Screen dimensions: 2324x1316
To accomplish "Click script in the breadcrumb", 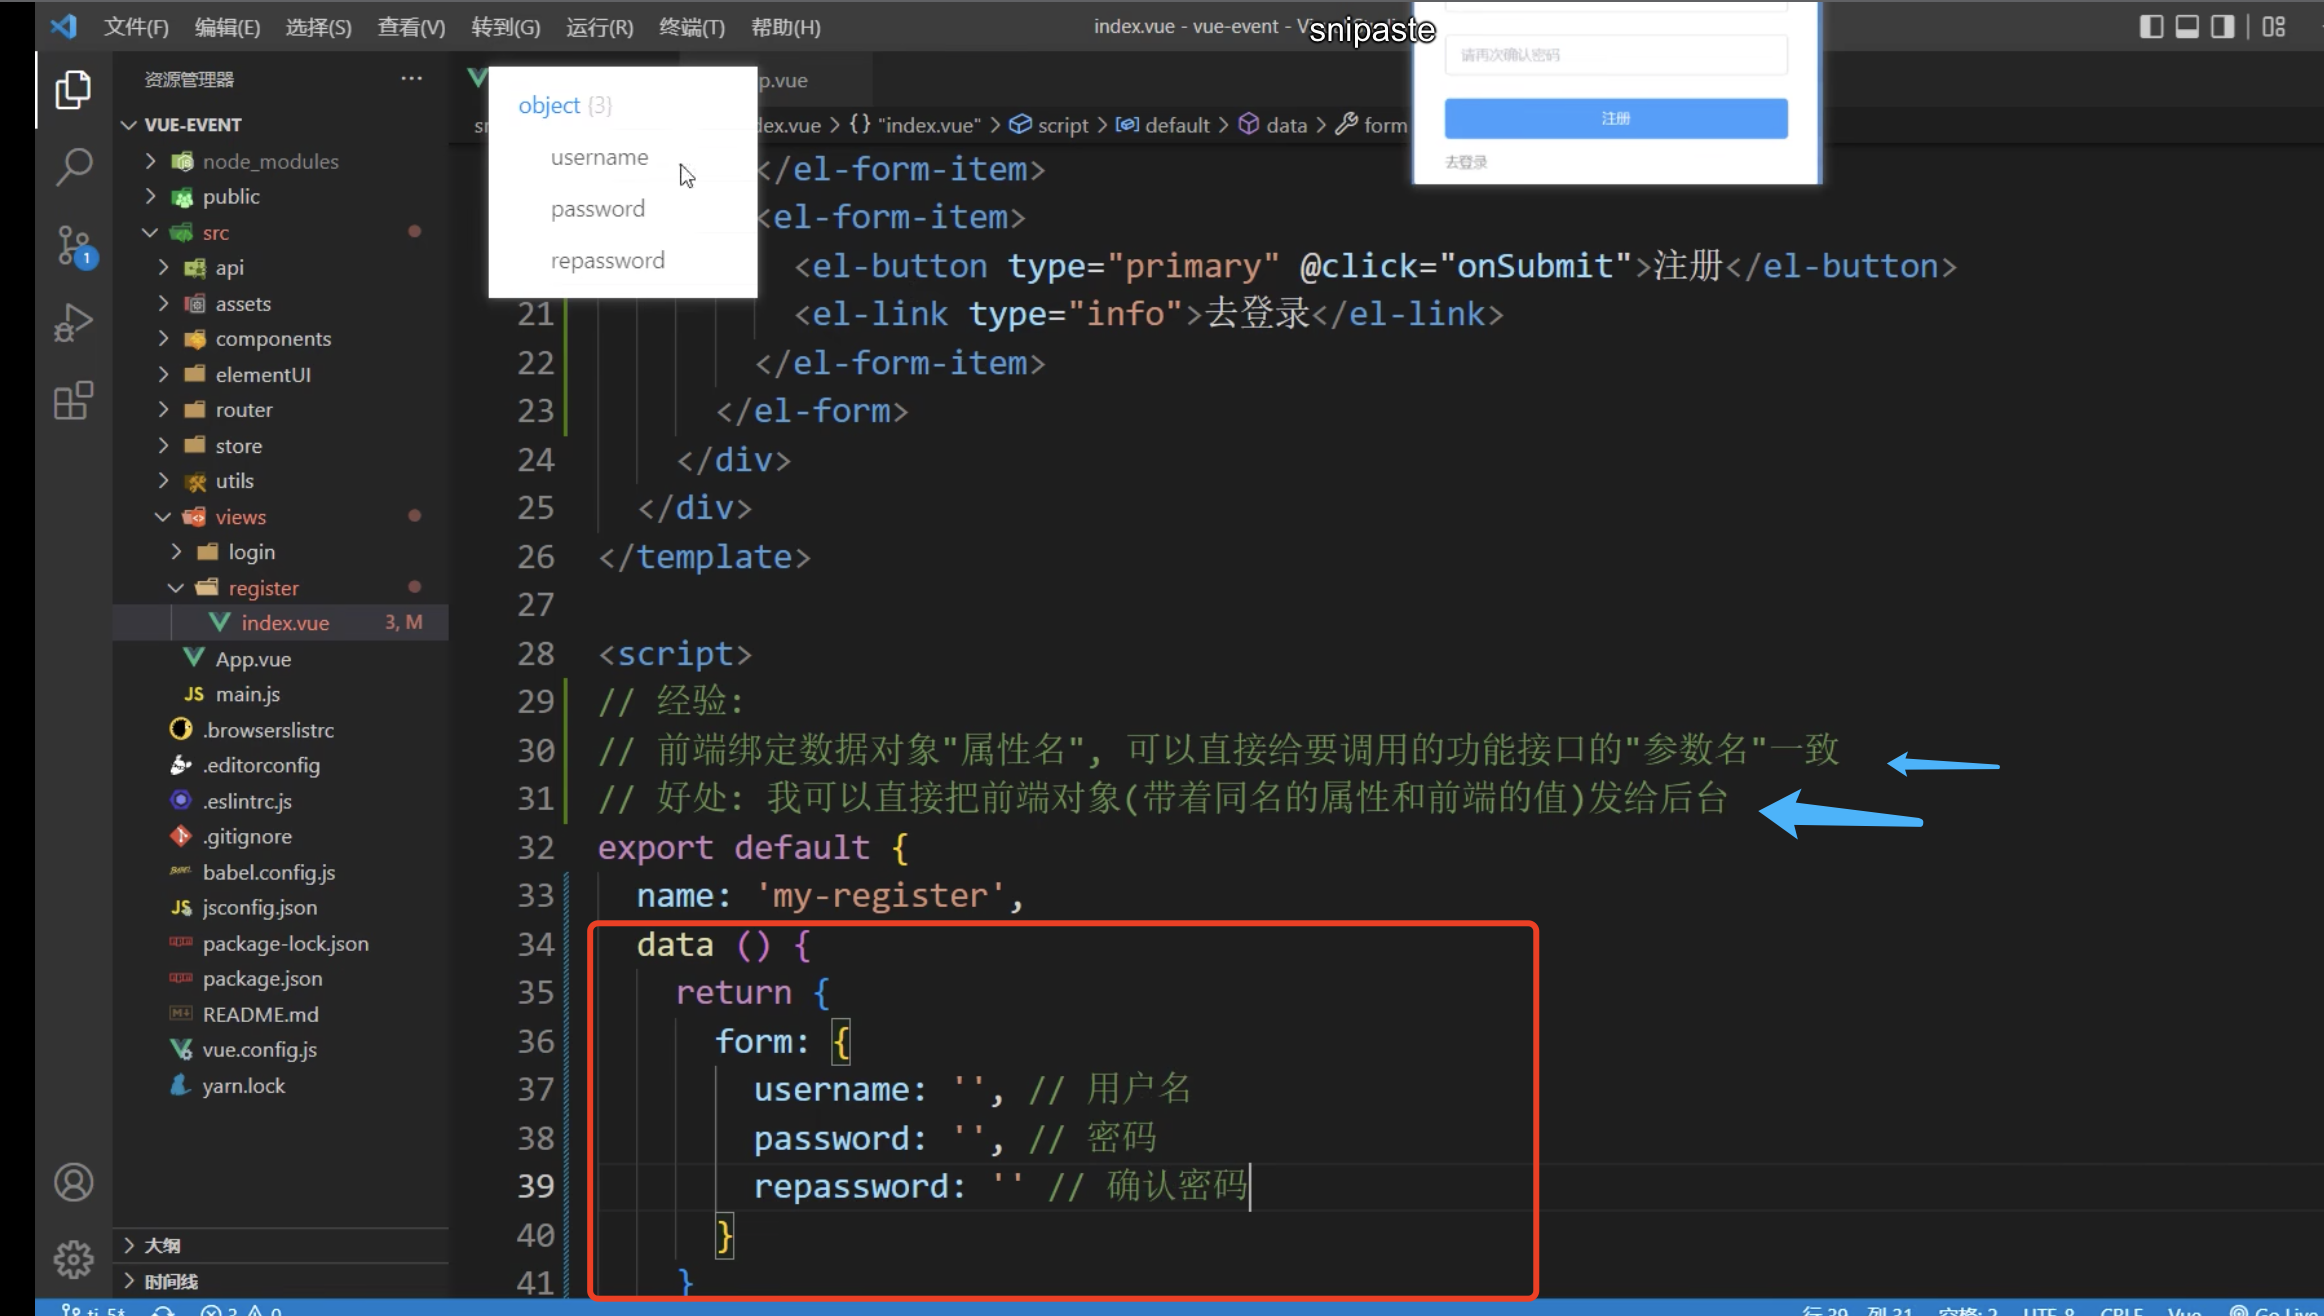I will [1049, 125].
